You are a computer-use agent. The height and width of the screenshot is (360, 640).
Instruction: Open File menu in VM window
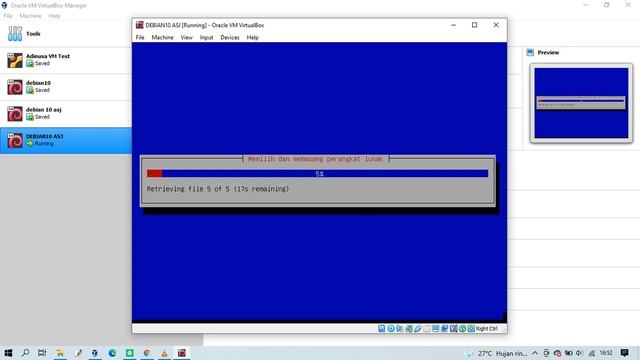click(140, 37)
